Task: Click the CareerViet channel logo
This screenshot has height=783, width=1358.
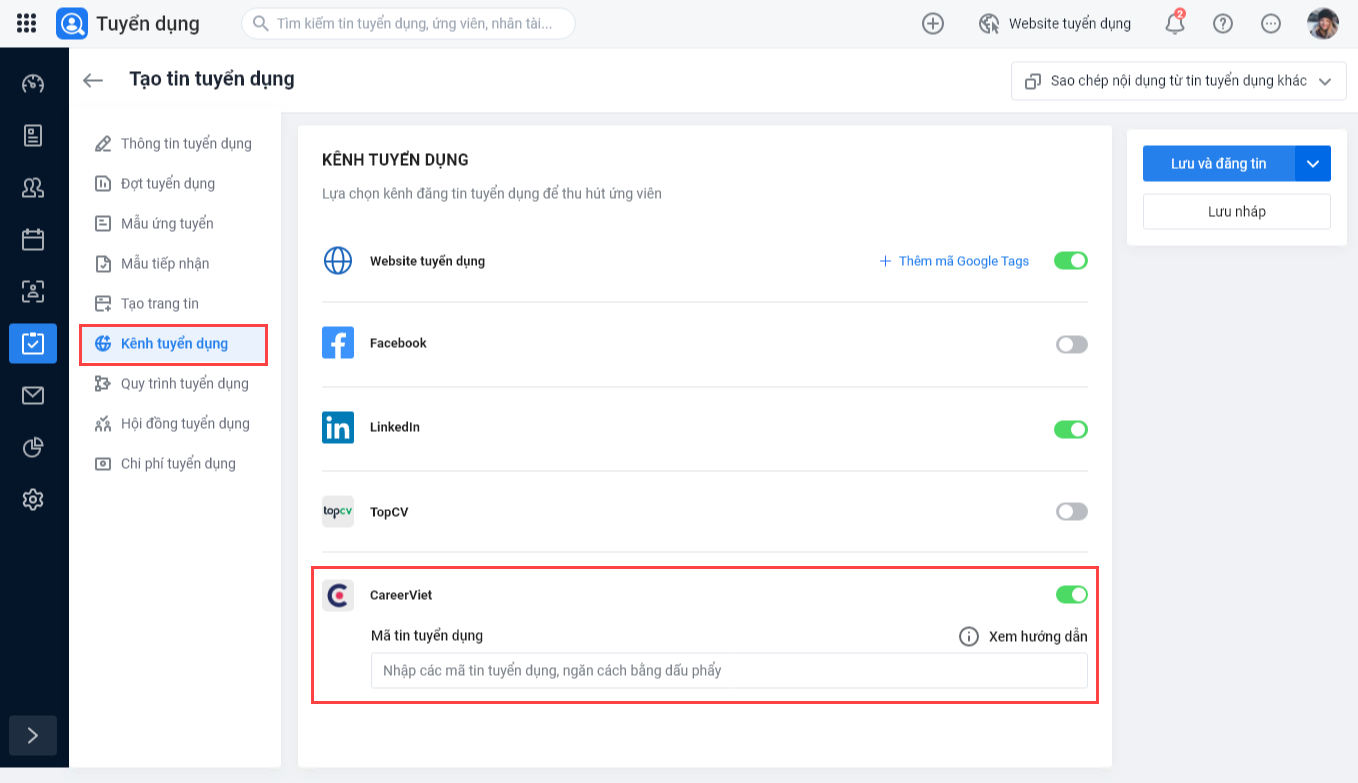Action: [x=338, y=595]
